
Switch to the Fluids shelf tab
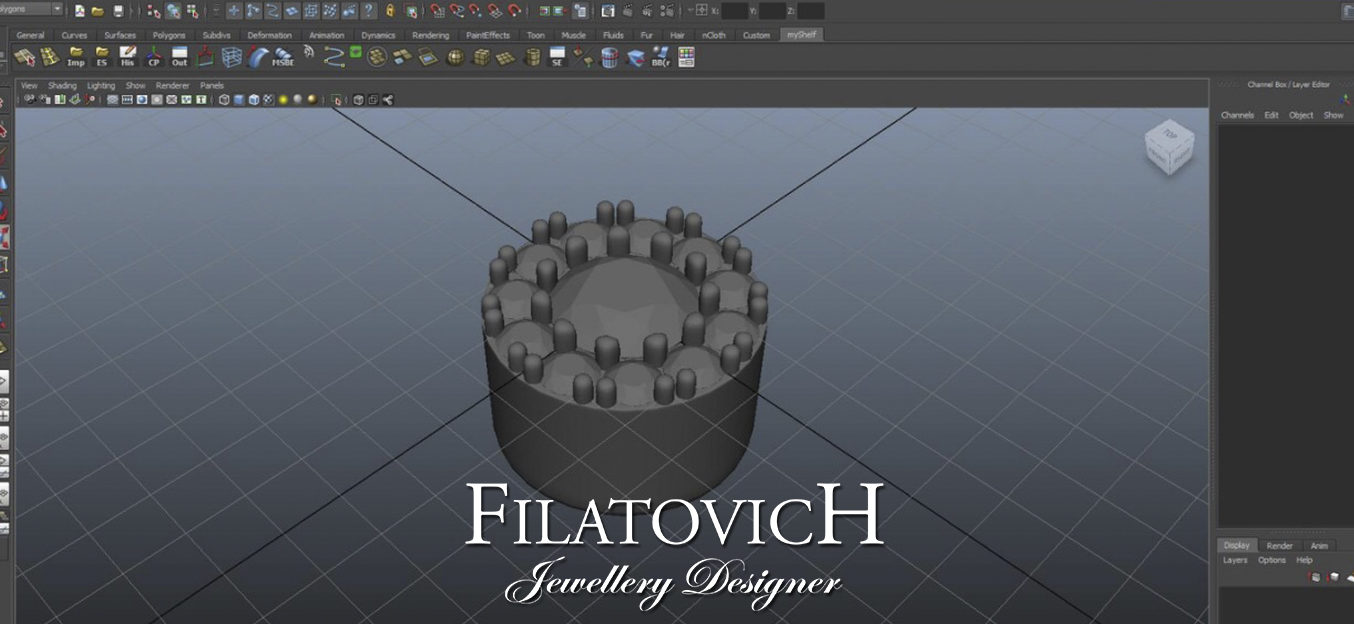[613, 35]
